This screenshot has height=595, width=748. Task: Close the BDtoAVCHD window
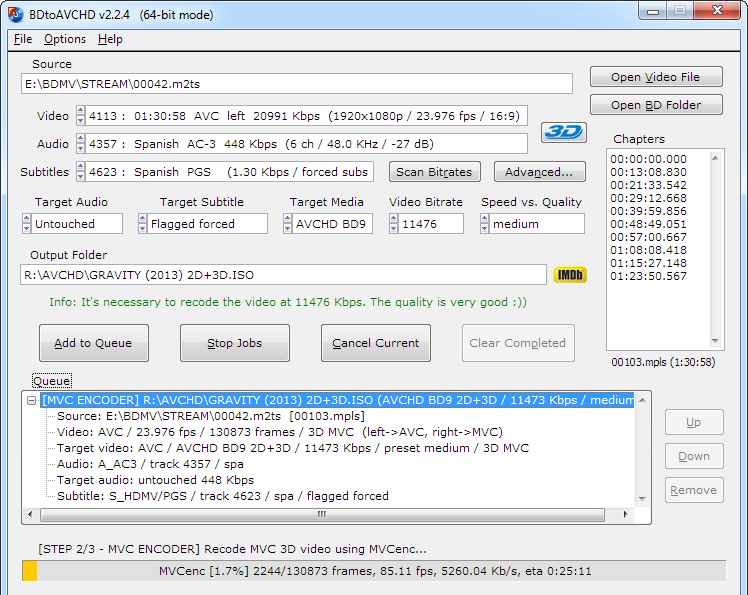[x=717, y=11]
